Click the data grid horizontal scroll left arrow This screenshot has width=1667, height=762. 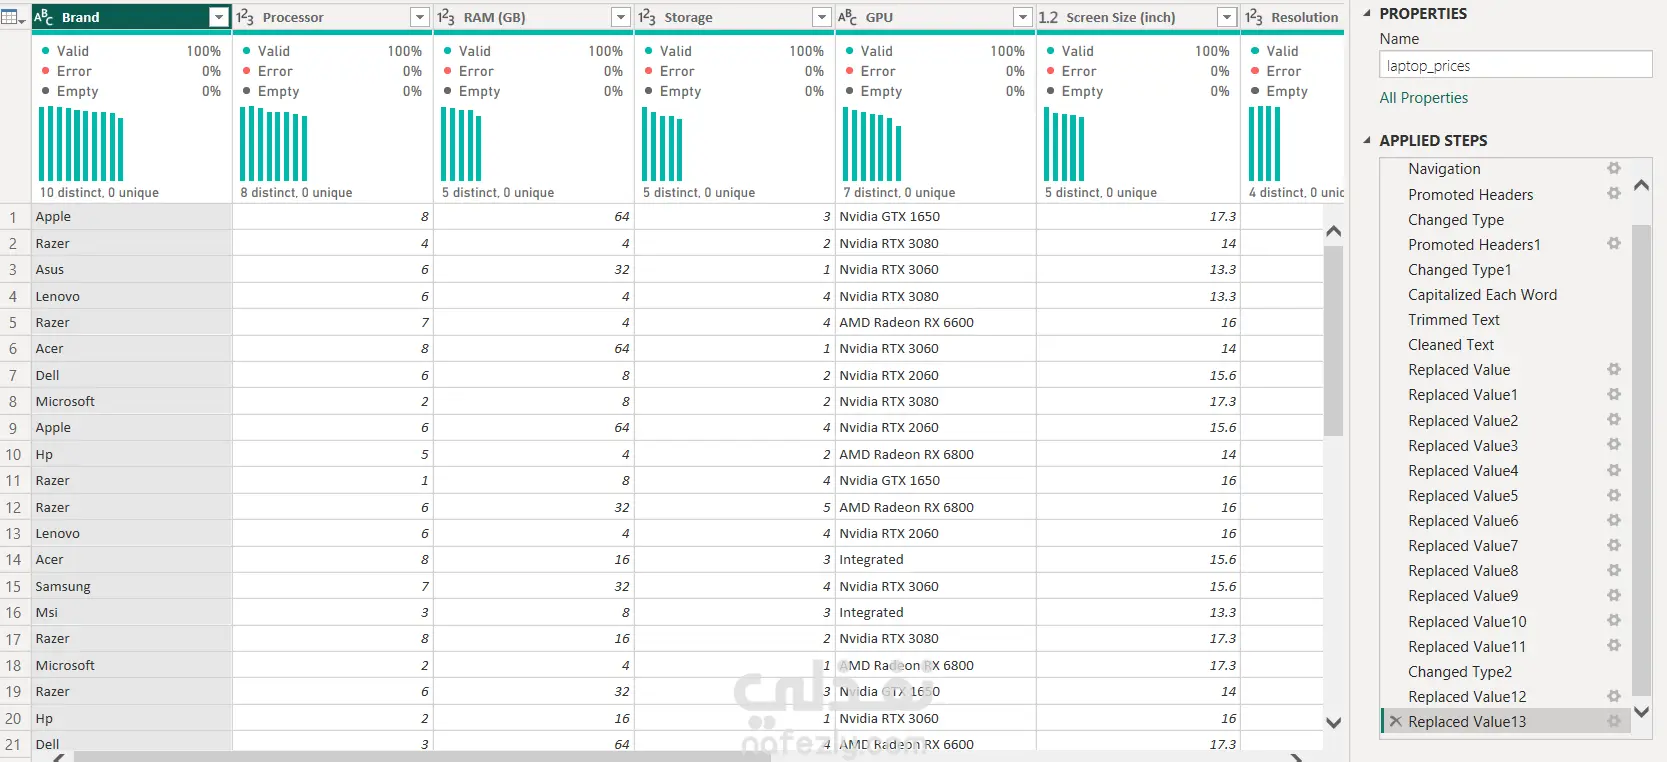(x=59, y=757)
